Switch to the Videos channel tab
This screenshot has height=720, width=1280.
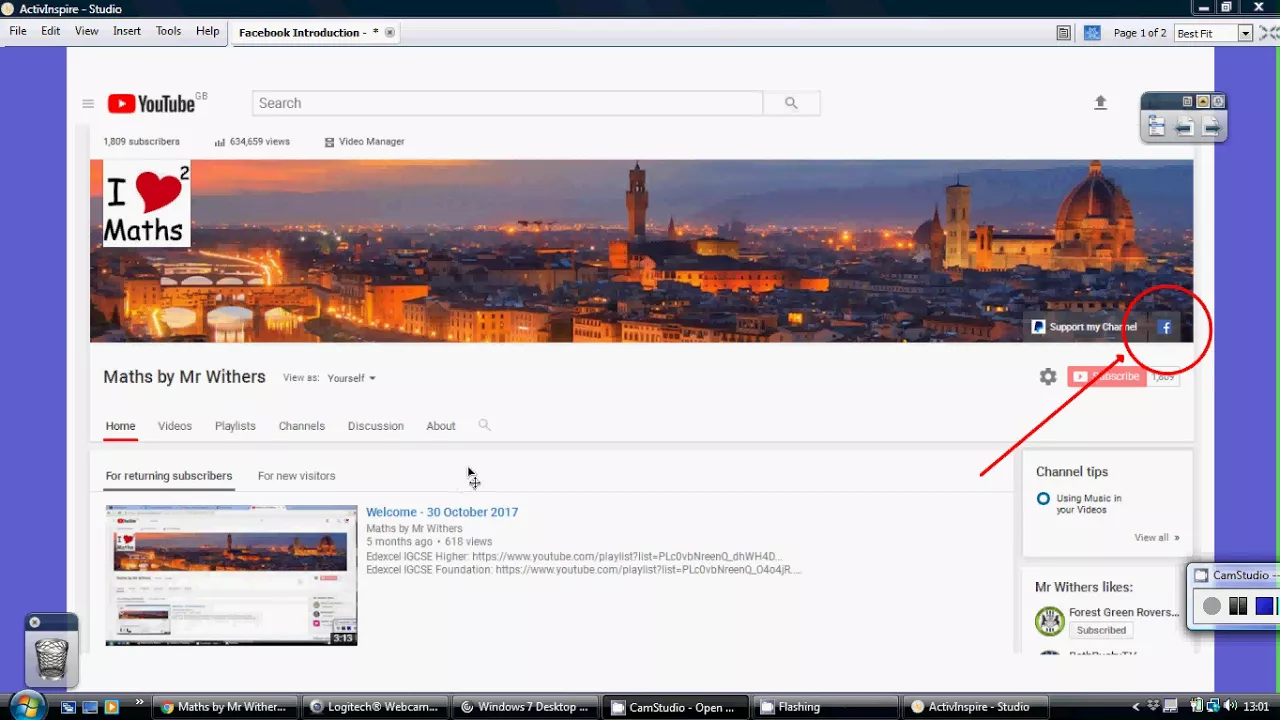(174, 426)
